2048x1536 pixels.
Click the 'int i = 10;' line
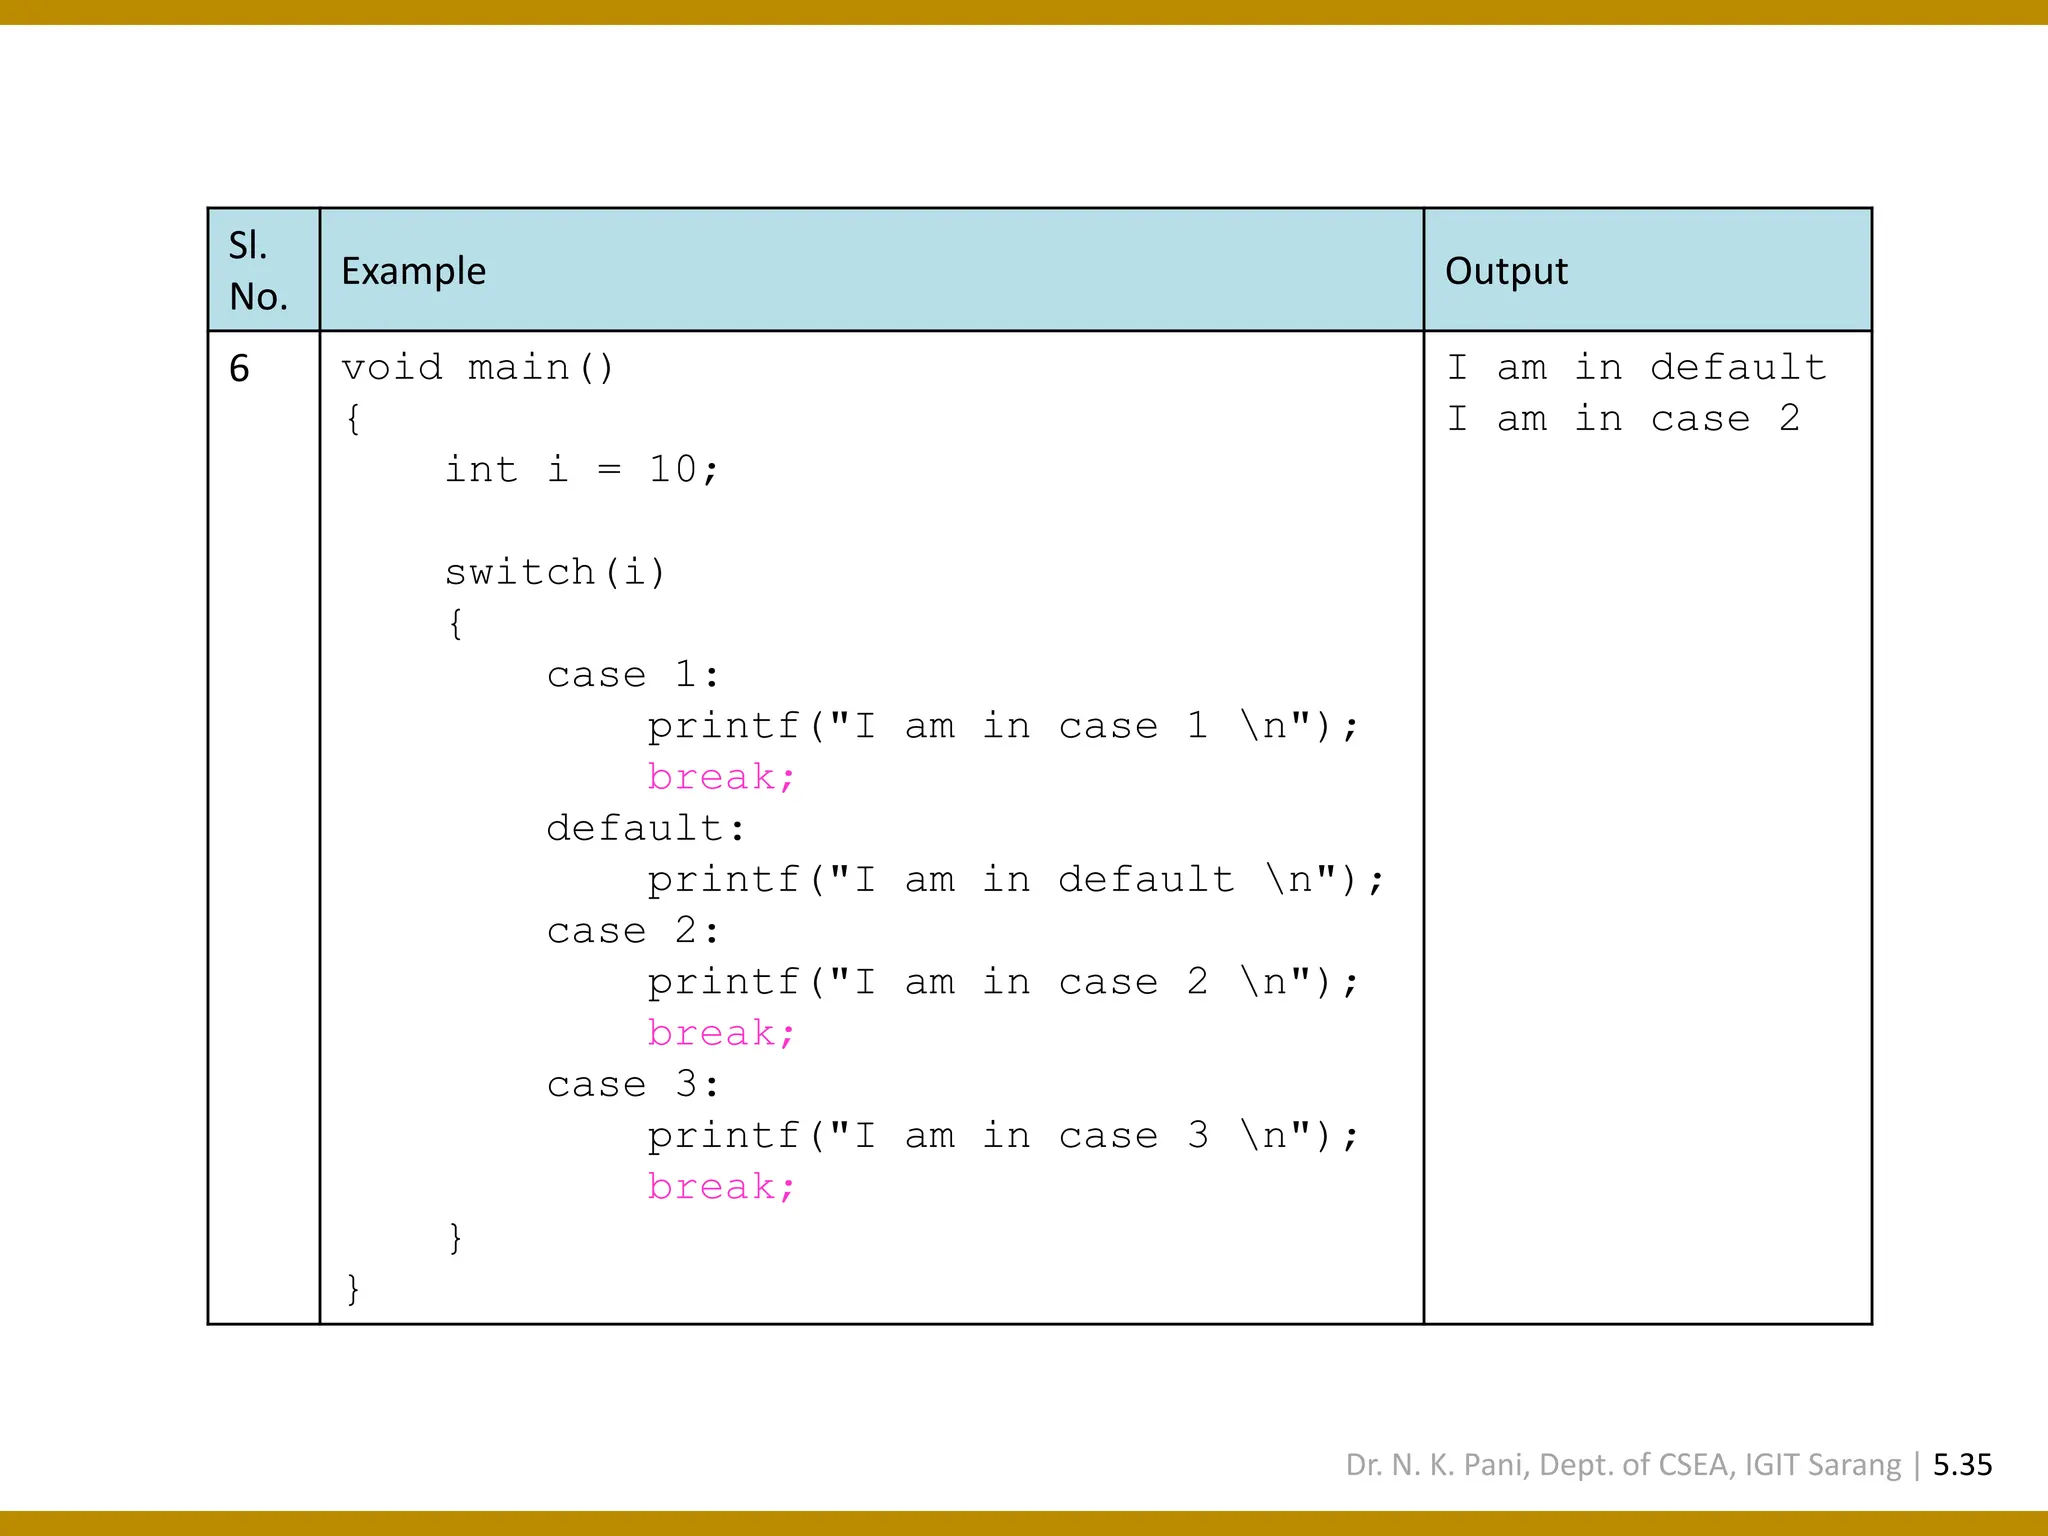coord(582,469)
